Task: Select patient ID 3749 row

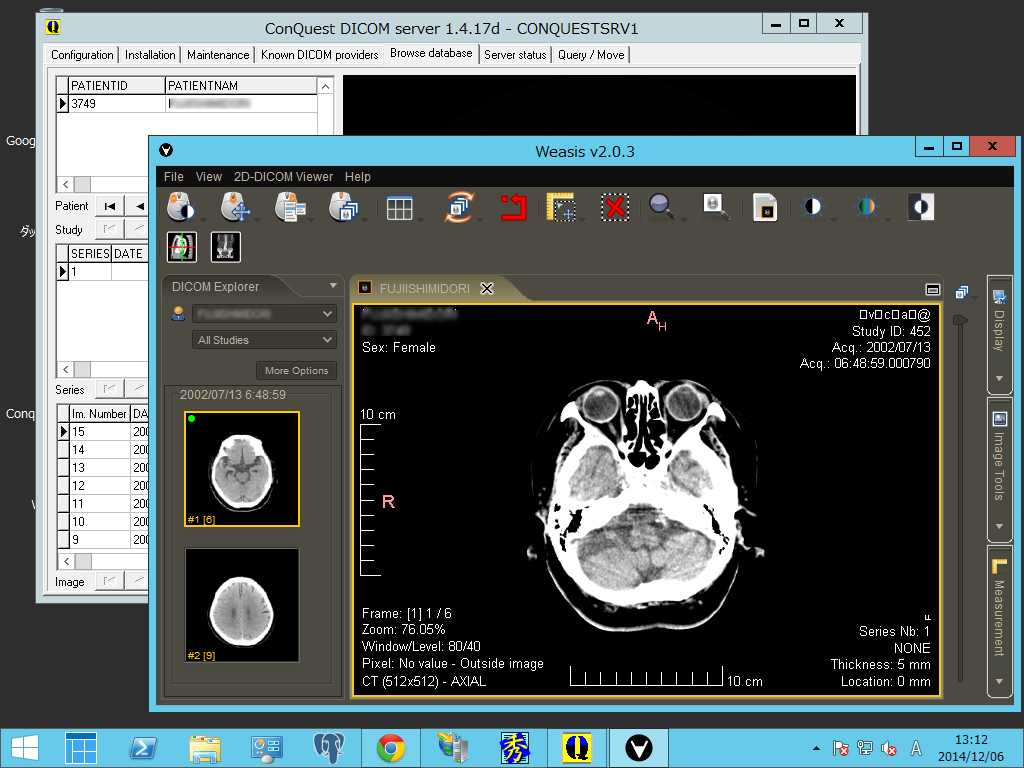Action: click(187, 103)
